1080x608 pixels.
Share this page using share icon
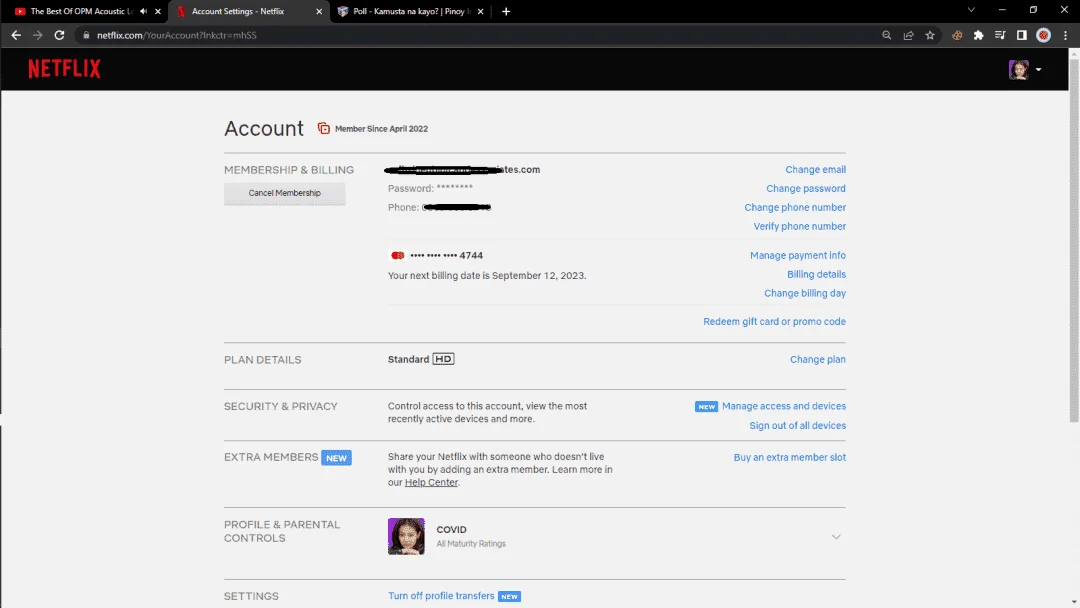tap(908, 35)
